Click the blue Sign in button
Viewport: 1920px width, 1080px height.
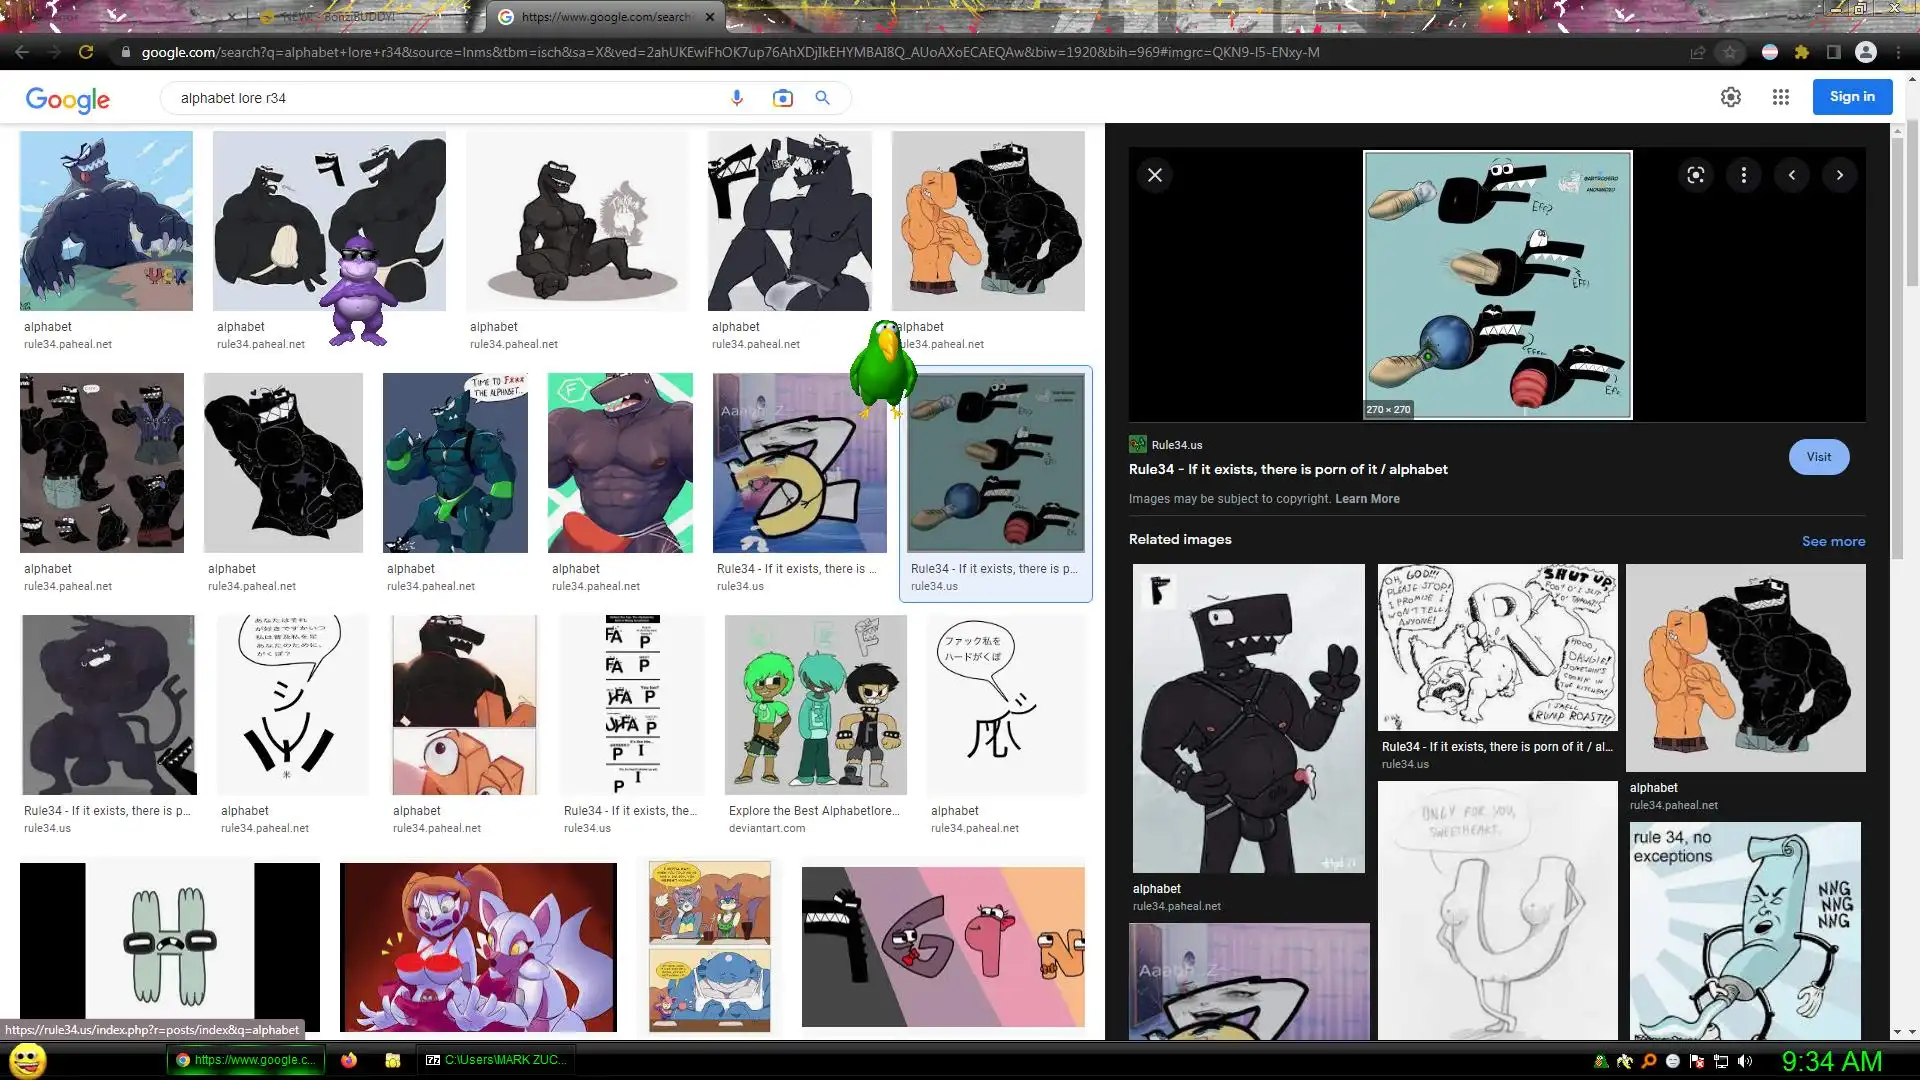pos(1852,97)
